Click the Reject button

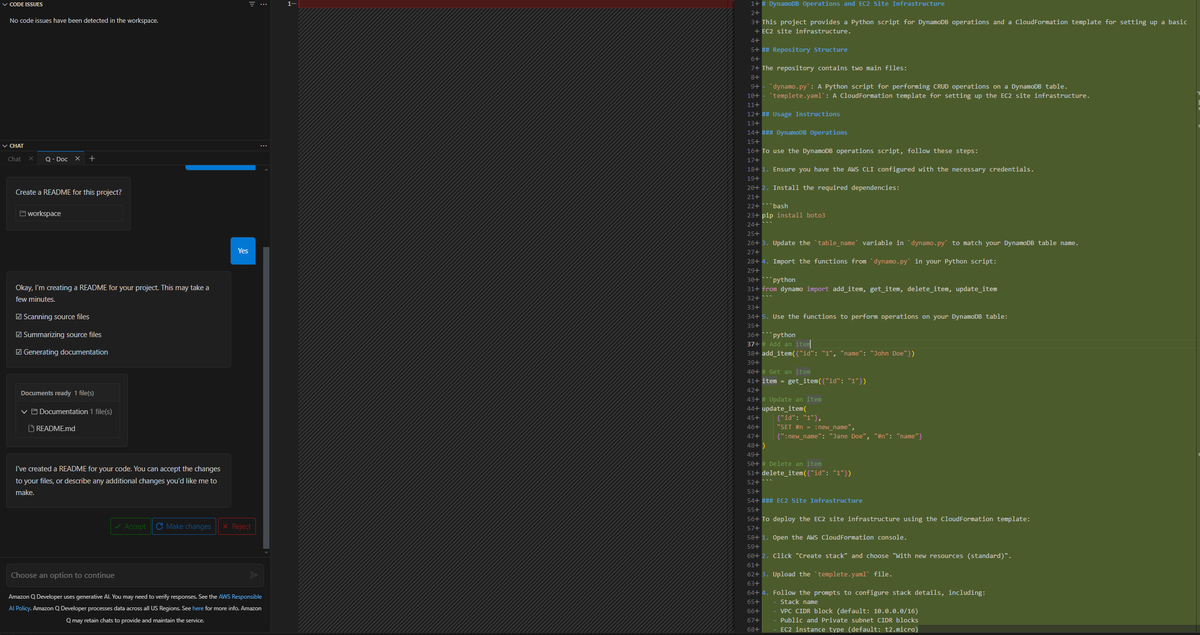237,526
